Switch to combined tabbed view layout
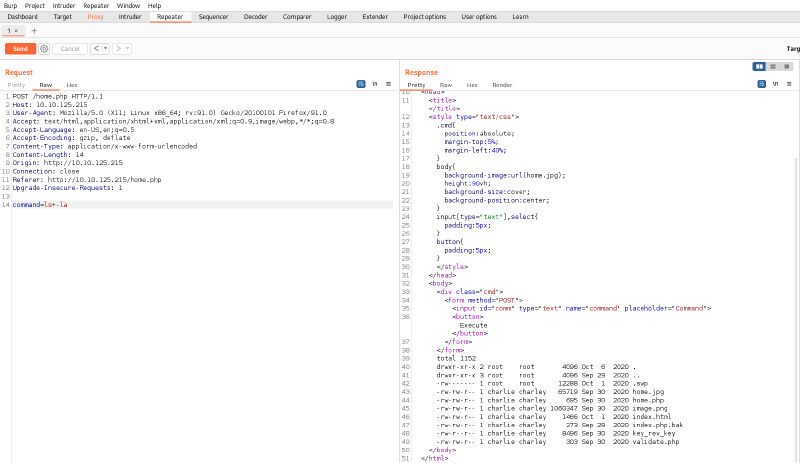800x463 pixels. click(x=786, y=66)
